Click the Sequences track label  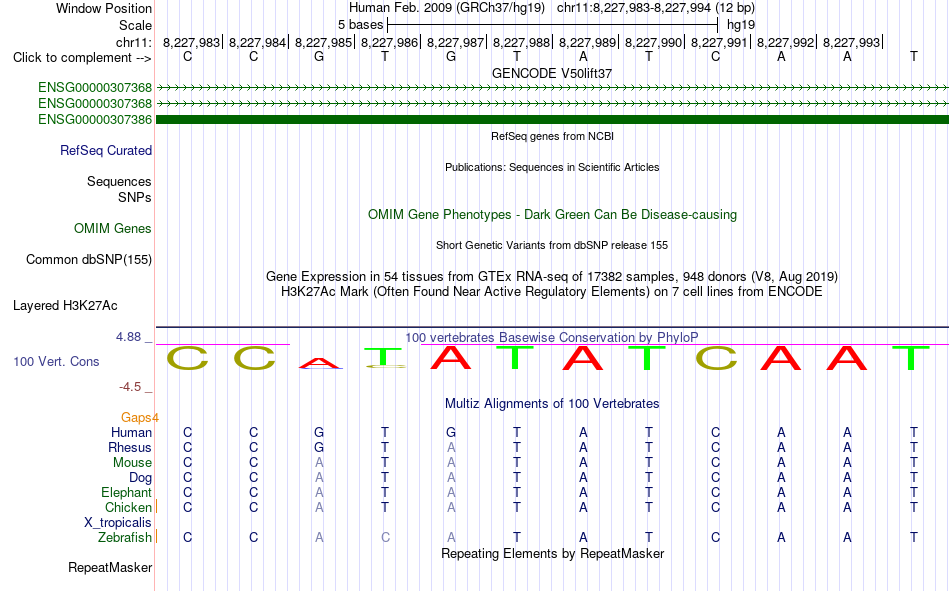119,181
